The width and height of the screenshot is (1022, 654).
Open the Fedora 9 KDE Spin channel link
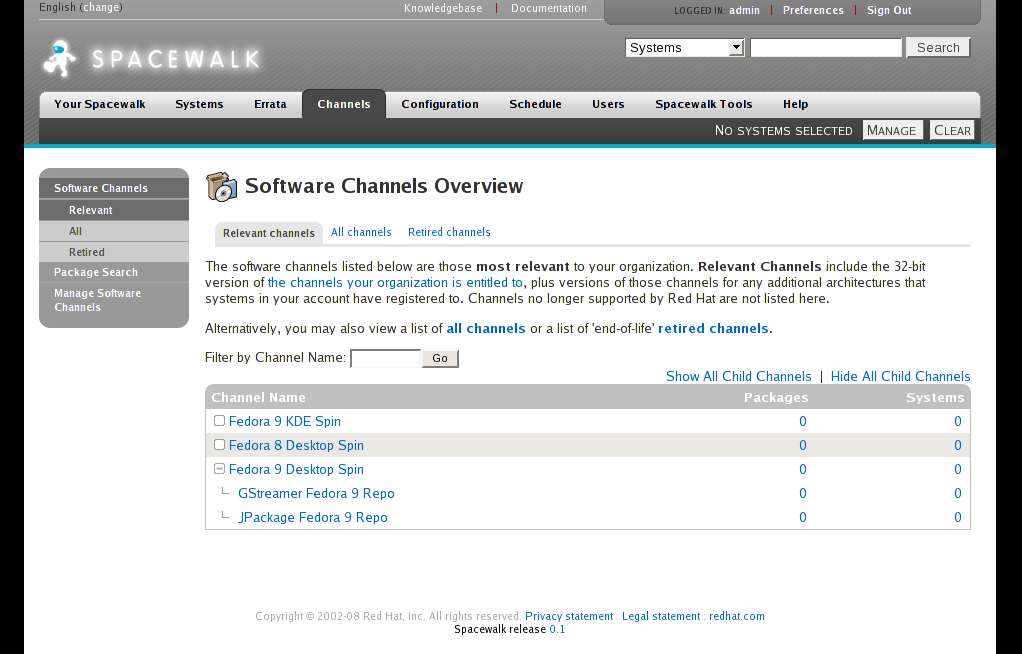[285, 421]
